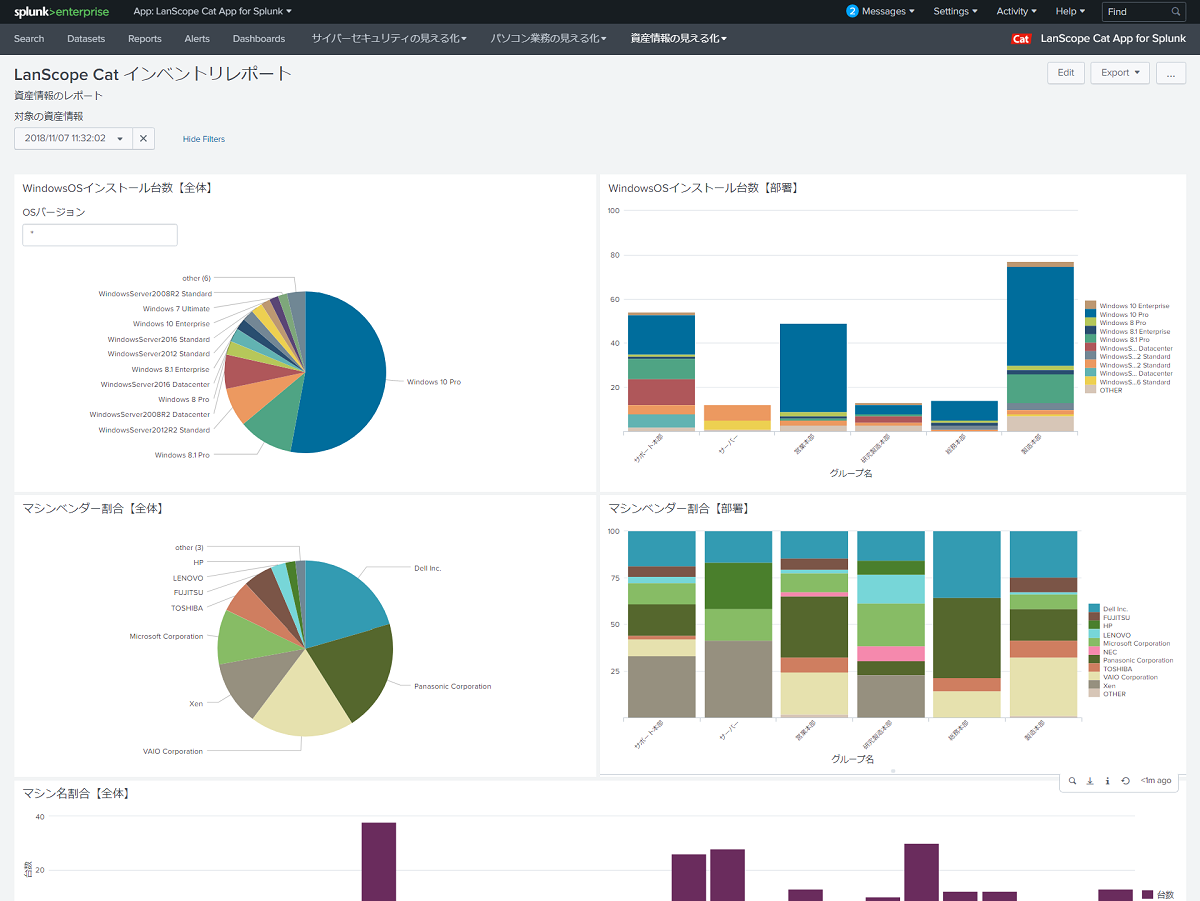1200x901 pixels.
Task: Click the <1m ago refresh timestamp
Action: [x=1156, y=781]
